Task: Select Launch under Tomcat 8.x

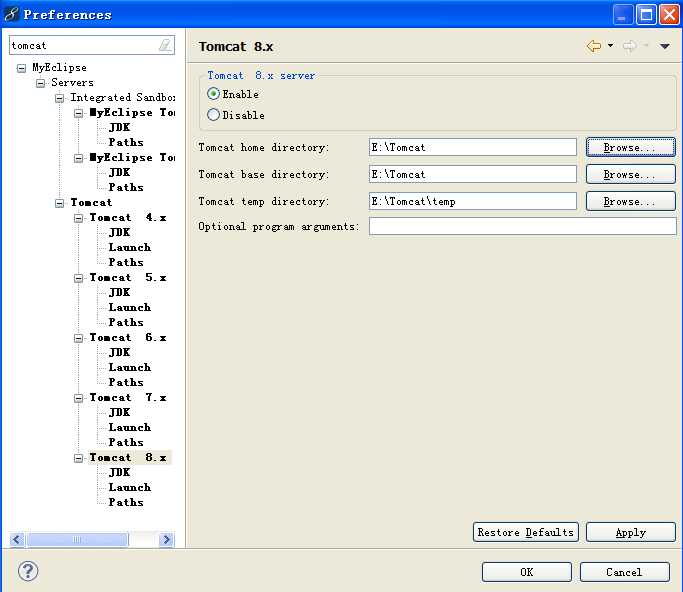Action: pos(130,487)
